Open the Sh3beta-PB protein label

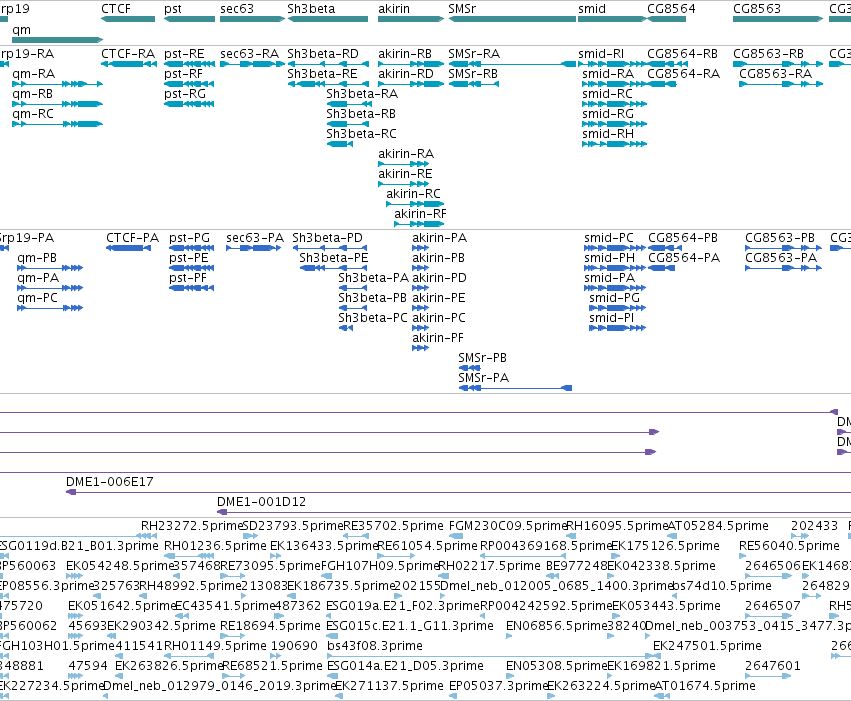(372, 297)
